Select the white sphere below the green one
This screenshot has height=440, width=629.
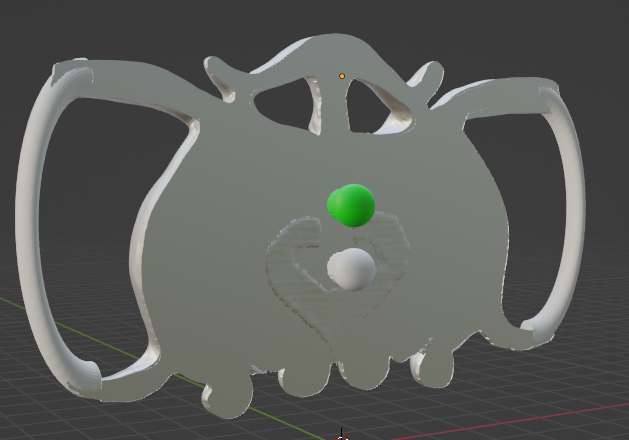click(351, 269)
